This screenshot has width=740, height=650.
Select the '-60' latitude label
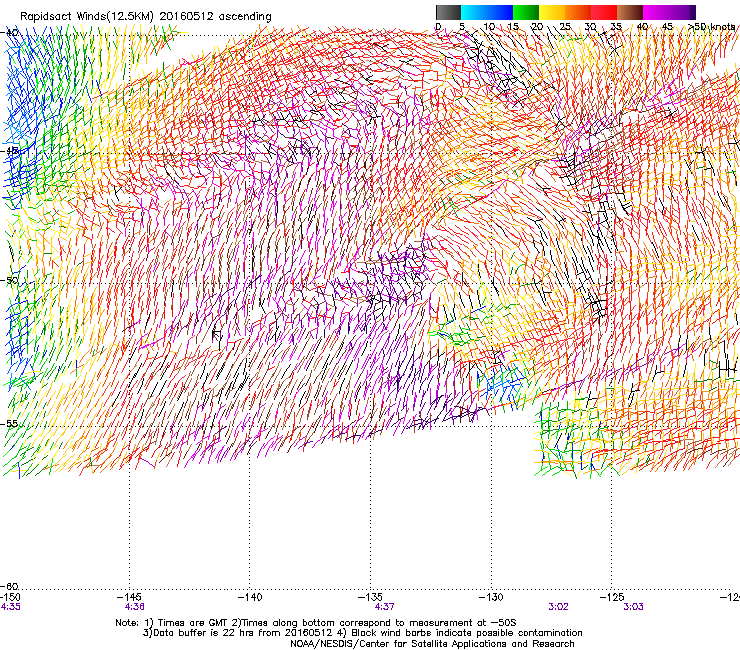[x=9, y=586]
